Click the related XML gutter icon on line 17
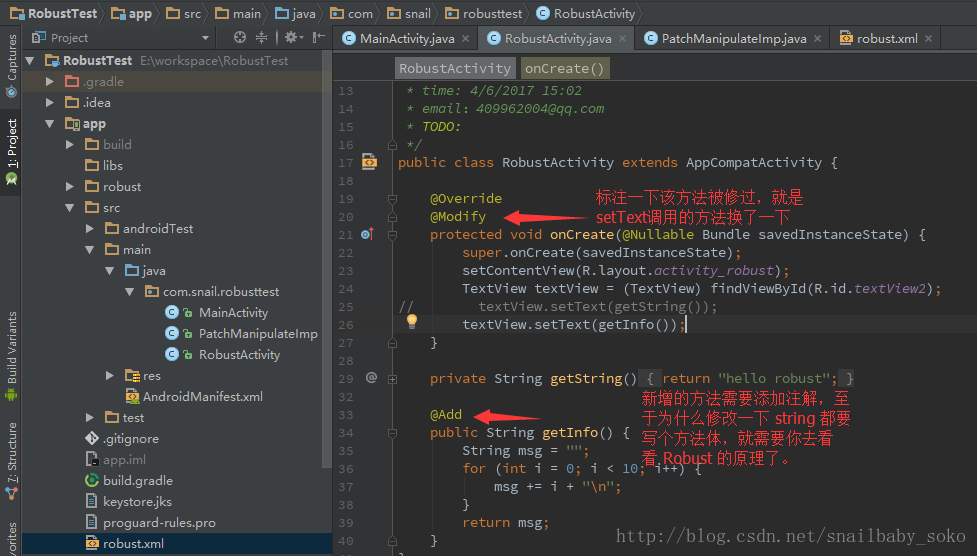Image resolution: width=977 pixels, height=556 pixels. point(369,161)
